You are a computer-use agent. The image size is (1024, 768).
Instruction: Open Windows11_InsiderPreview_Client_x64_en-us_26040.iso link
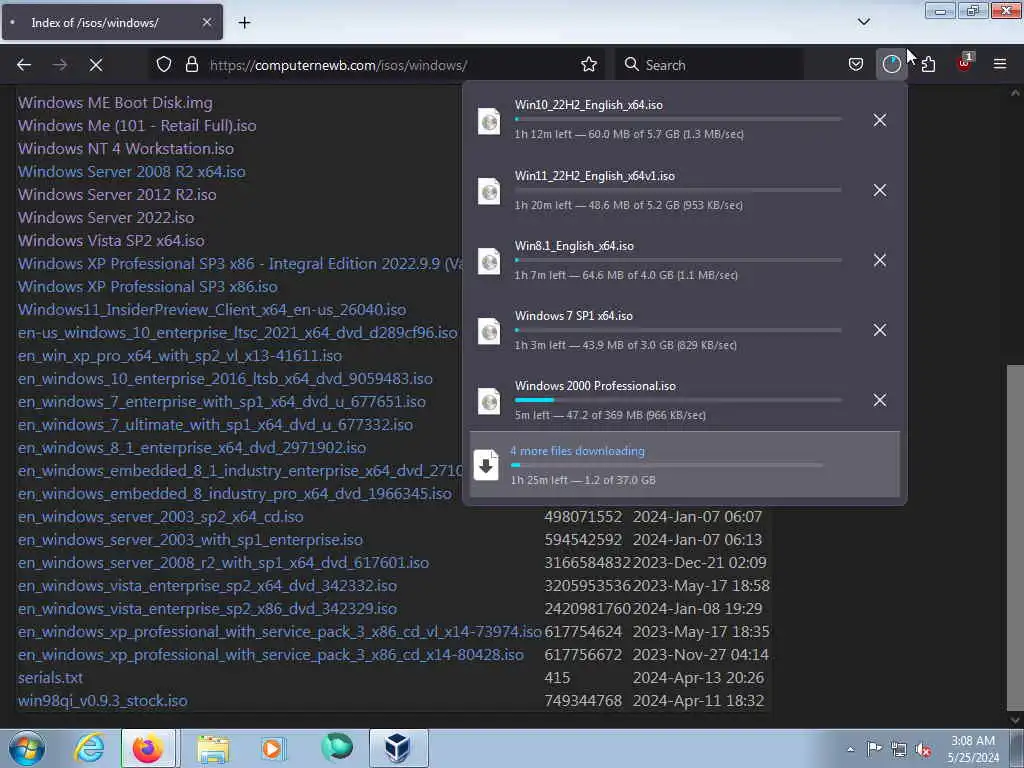[212, 310]
